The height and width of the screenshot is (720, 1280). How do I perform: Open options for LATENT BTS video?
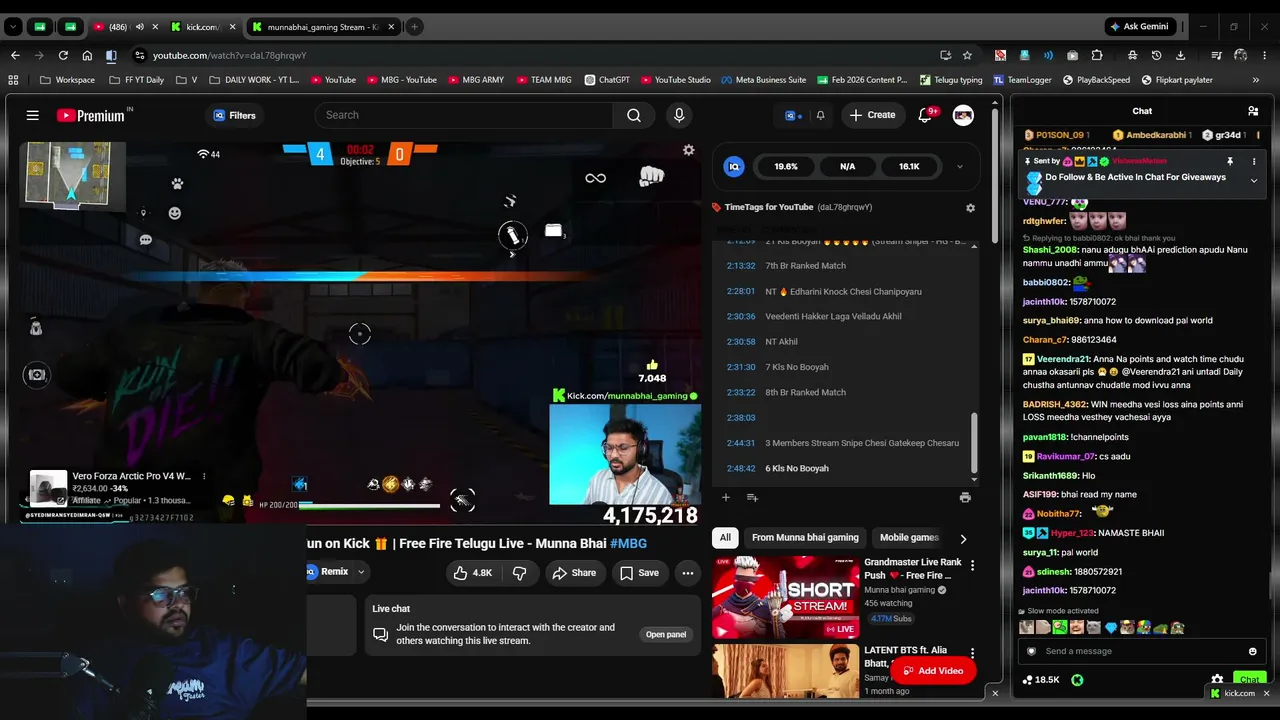[x=972, y=654]
